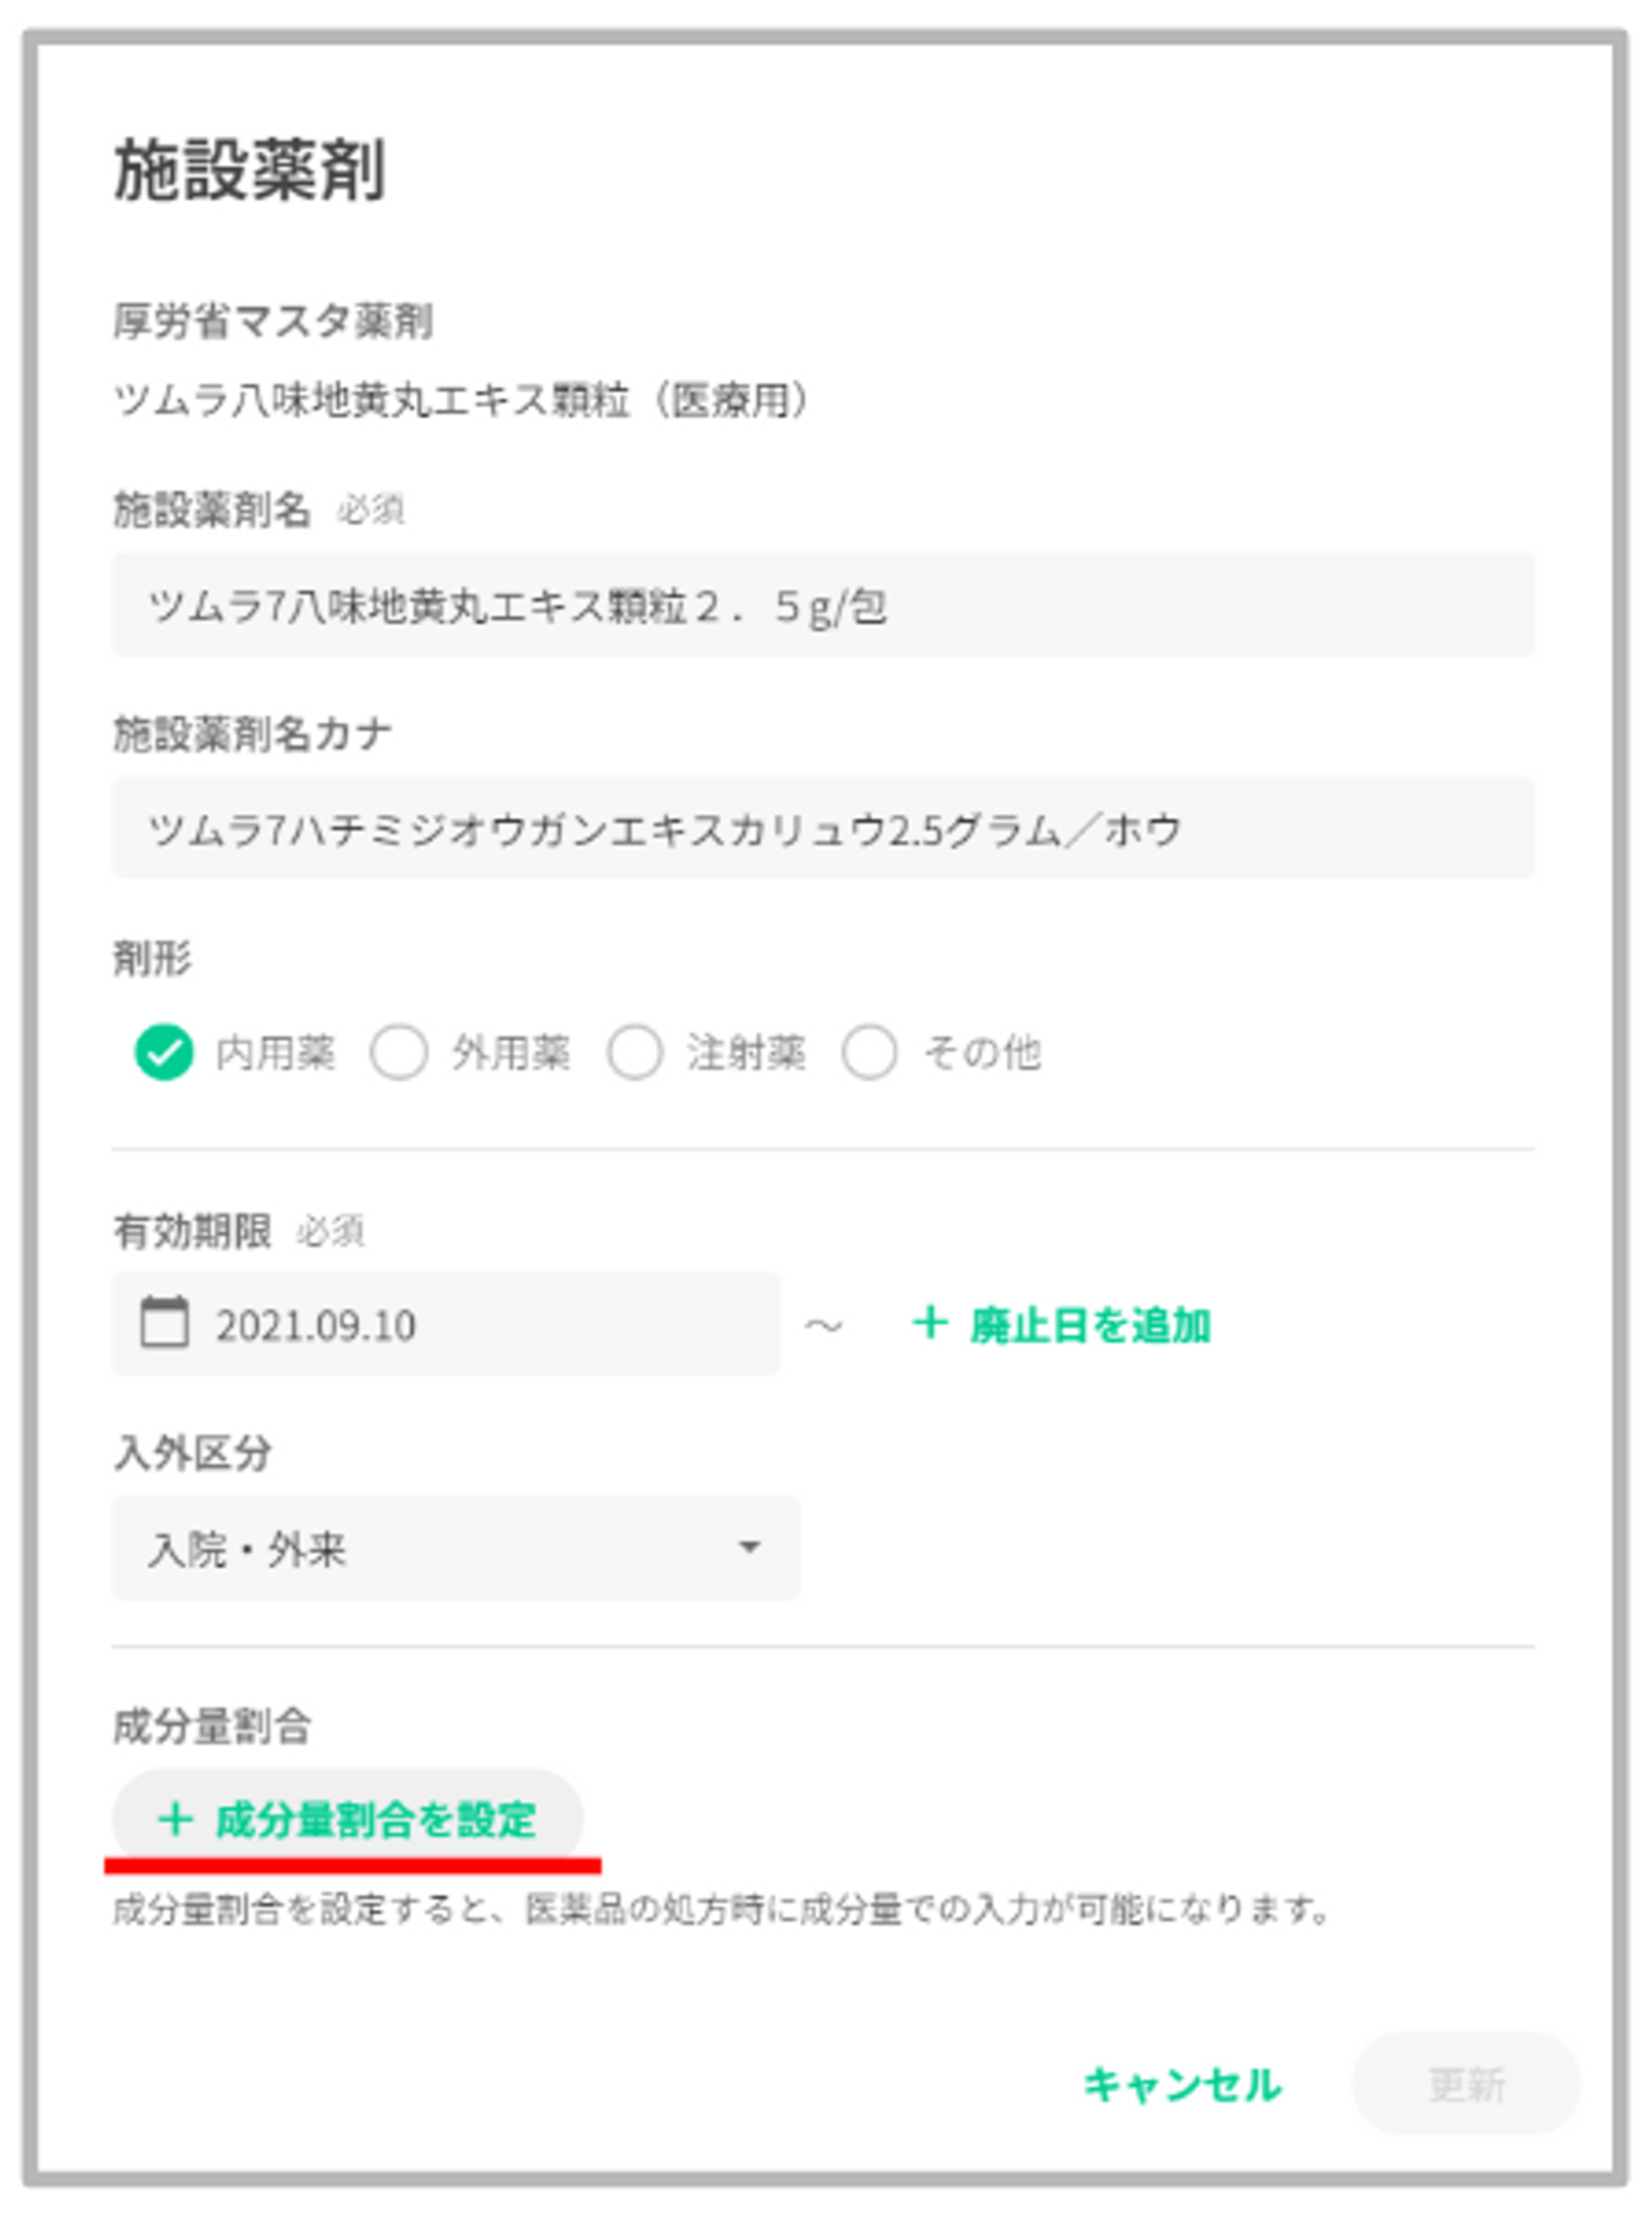Click the calendar icon in 有効期限 field

pyautogui.click(x=164, y=1323)
